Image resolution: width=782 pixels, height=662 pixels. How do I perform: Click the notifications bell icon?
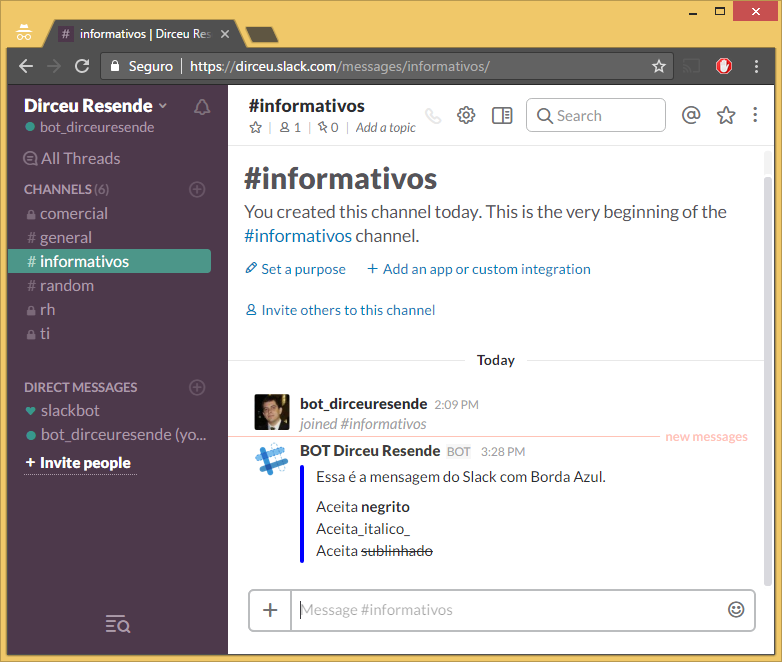202,107
